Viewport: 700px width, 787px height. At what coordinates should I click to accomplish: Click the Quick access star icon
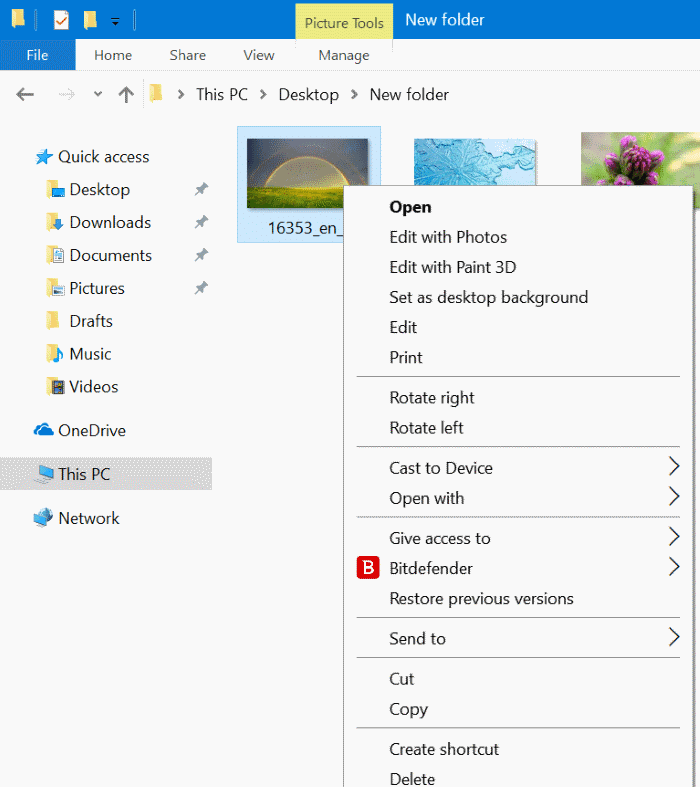(x=44, y=157)
